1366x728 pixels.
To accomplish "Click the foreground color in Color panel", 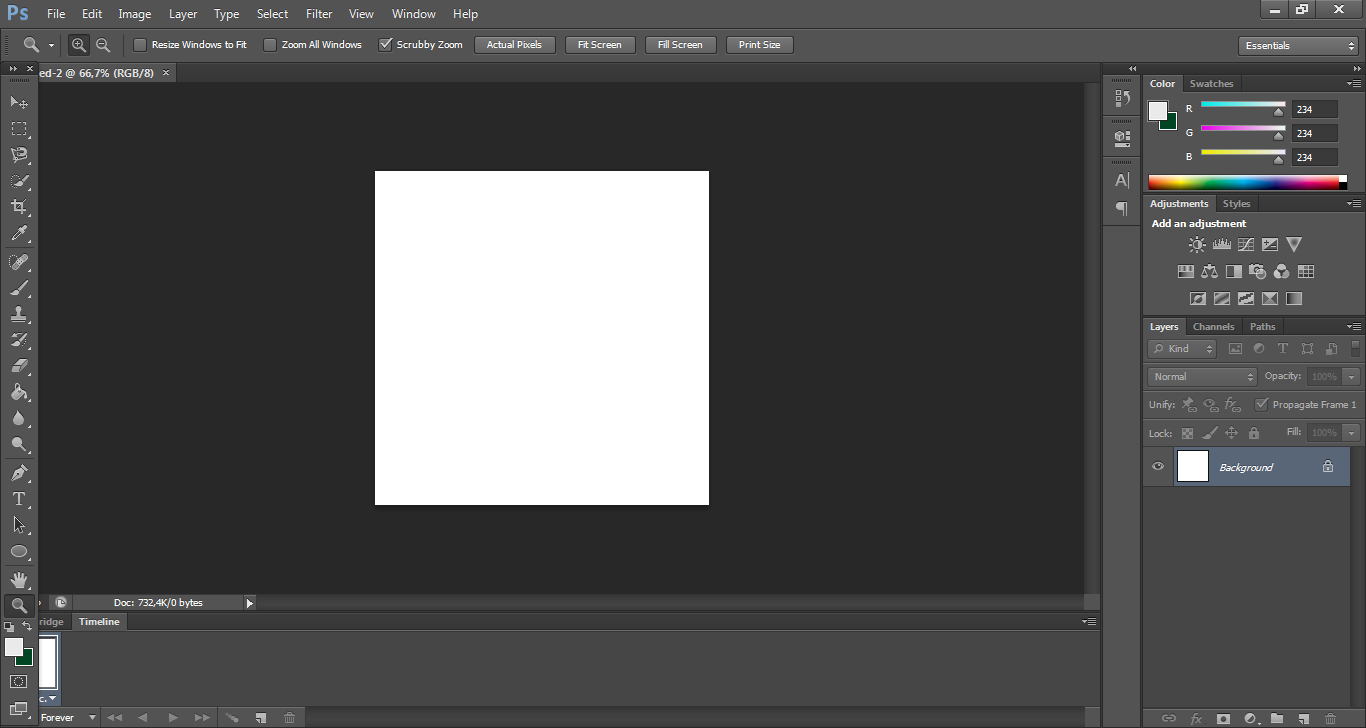I will [x=1158, y=111].
